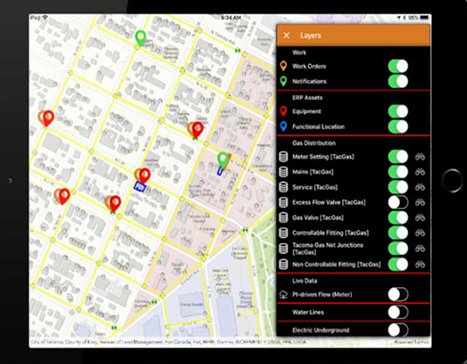Tap the Controllable Fitting [TacGas] layer label
The width and height of the screenshot is (467, 364).
[x=330, y=233]
